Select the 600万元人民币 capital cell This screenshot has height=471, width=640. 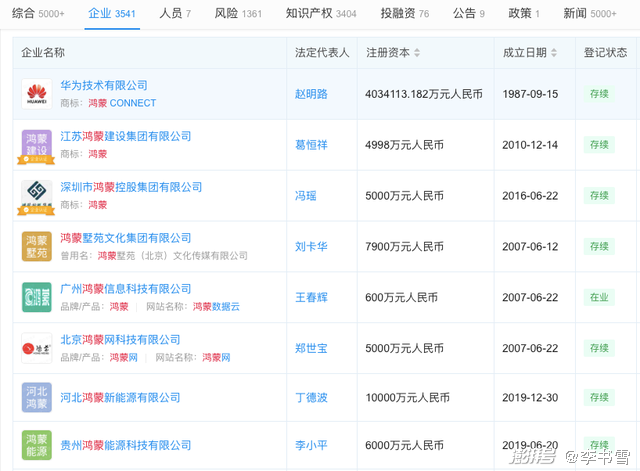[x=402, y=298]
